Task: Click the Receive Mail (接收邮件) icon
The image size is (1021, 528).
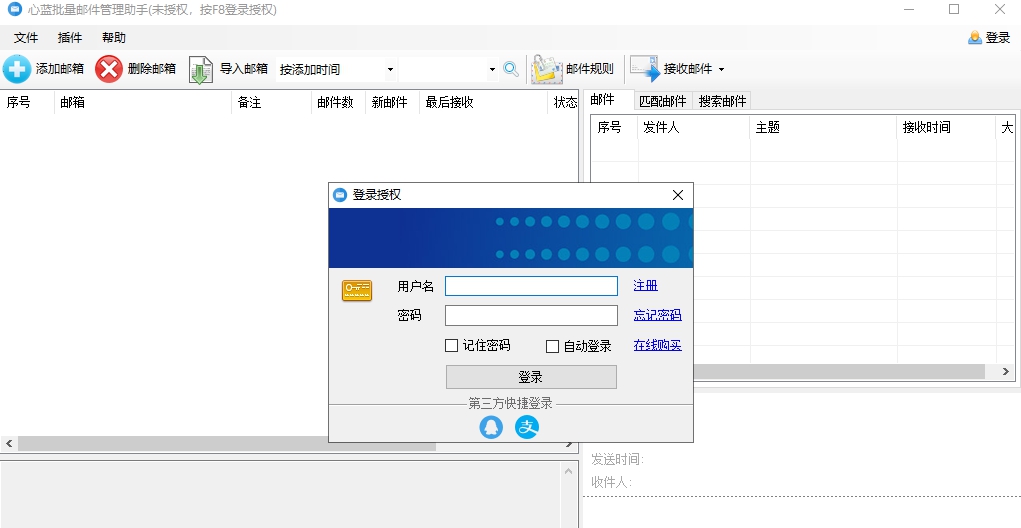Action: tap(645, 69)
